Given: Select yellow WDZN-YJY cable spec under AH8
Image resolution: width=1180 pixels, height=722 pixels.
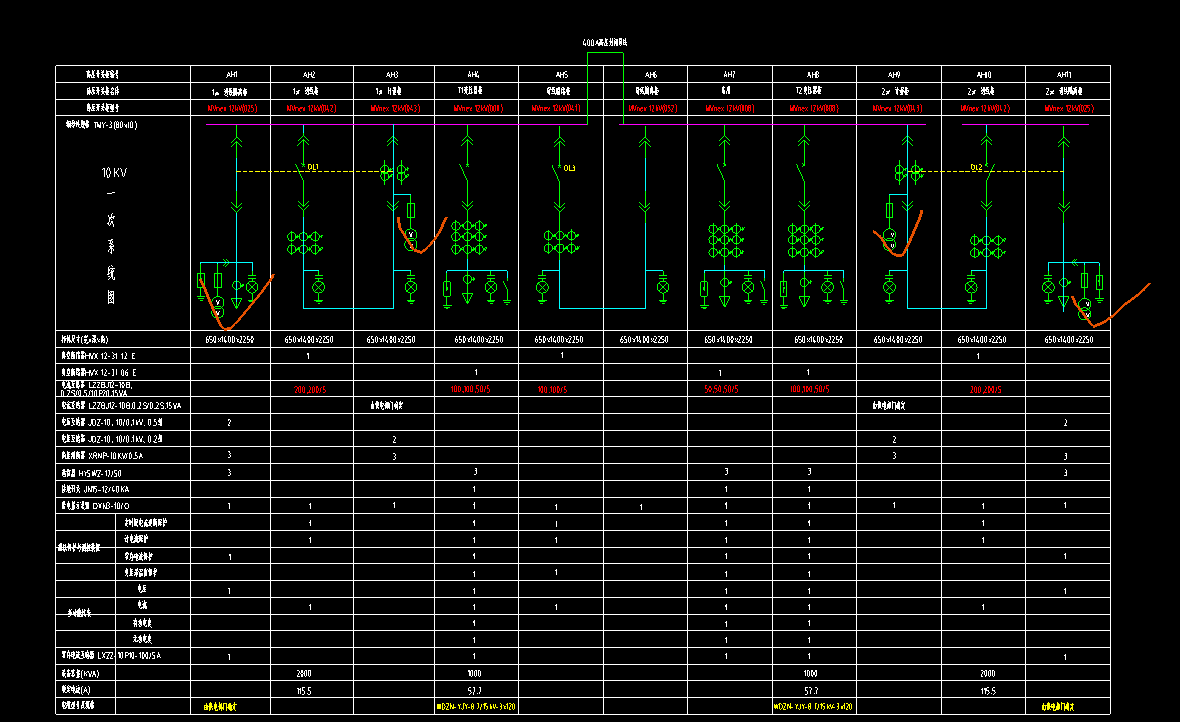Looking at the screenshot, I should 813,707.
